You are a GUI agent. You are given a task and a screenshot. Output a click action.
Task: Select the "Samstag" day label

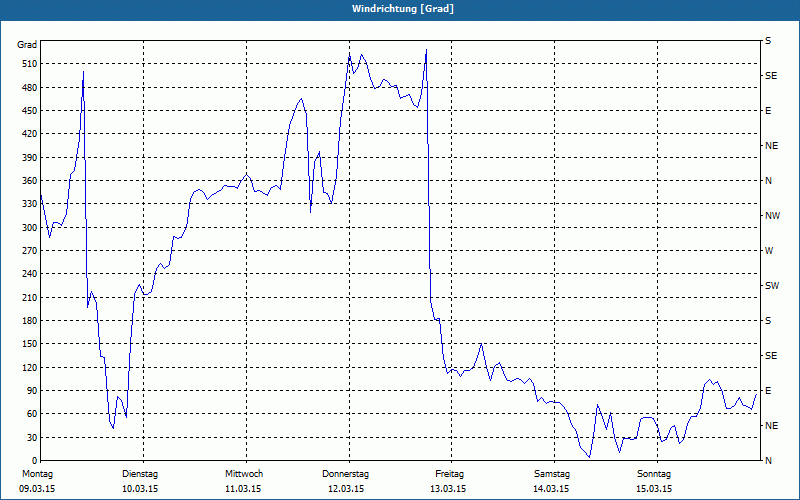(x=552, y=474)
